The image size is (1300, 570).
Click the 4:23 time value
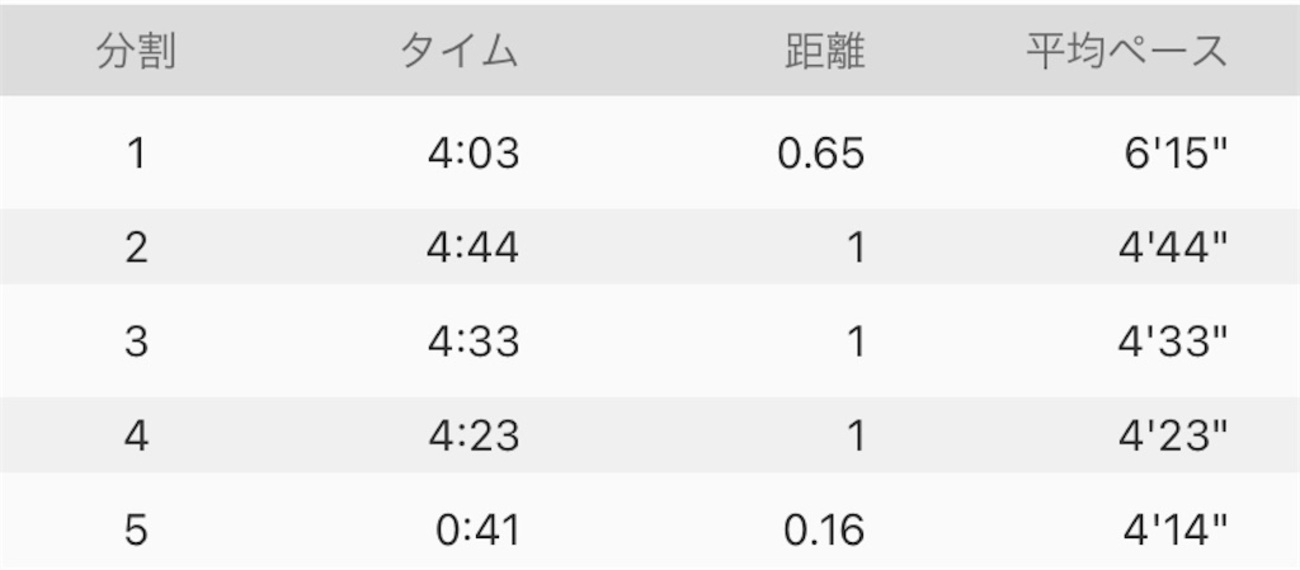click(x=473, y=436)
